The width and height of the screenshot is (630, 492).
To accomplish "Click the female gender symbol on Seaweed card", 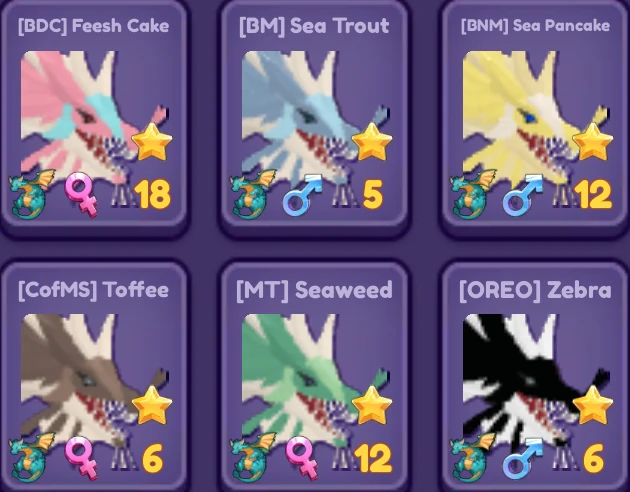I will [302, 458].
